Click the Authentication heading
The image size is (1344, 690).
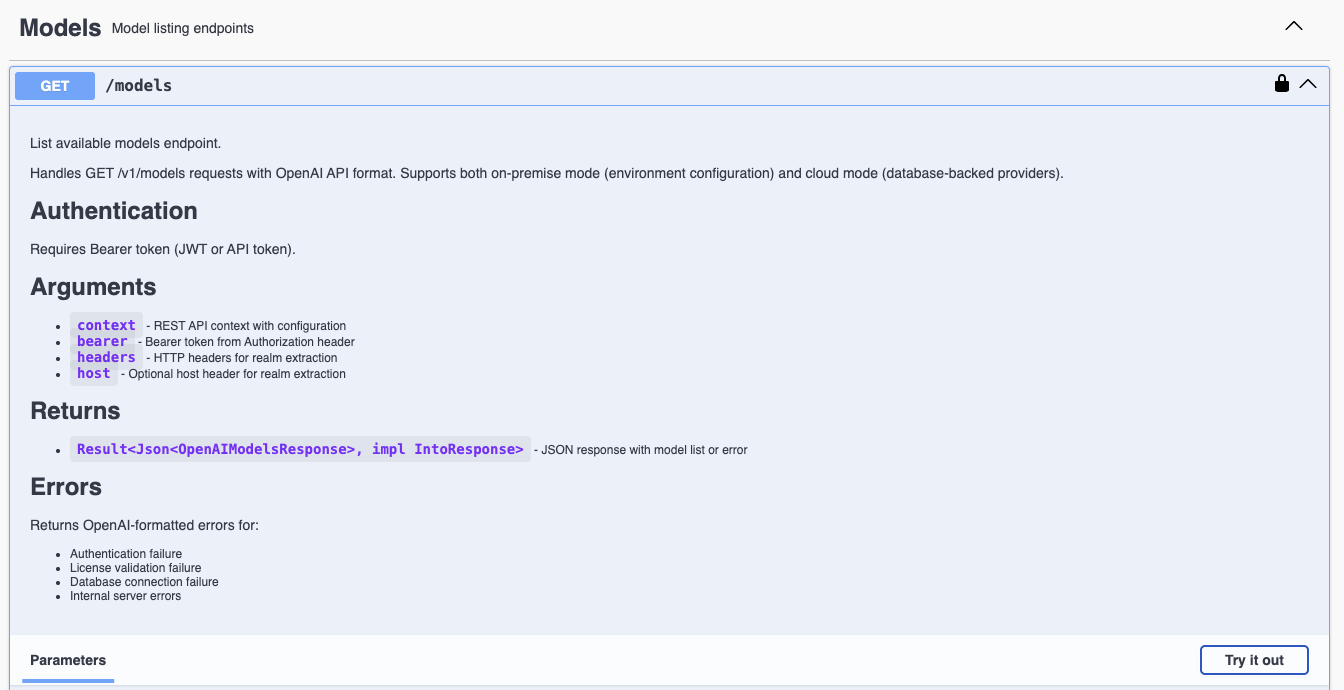114,211
